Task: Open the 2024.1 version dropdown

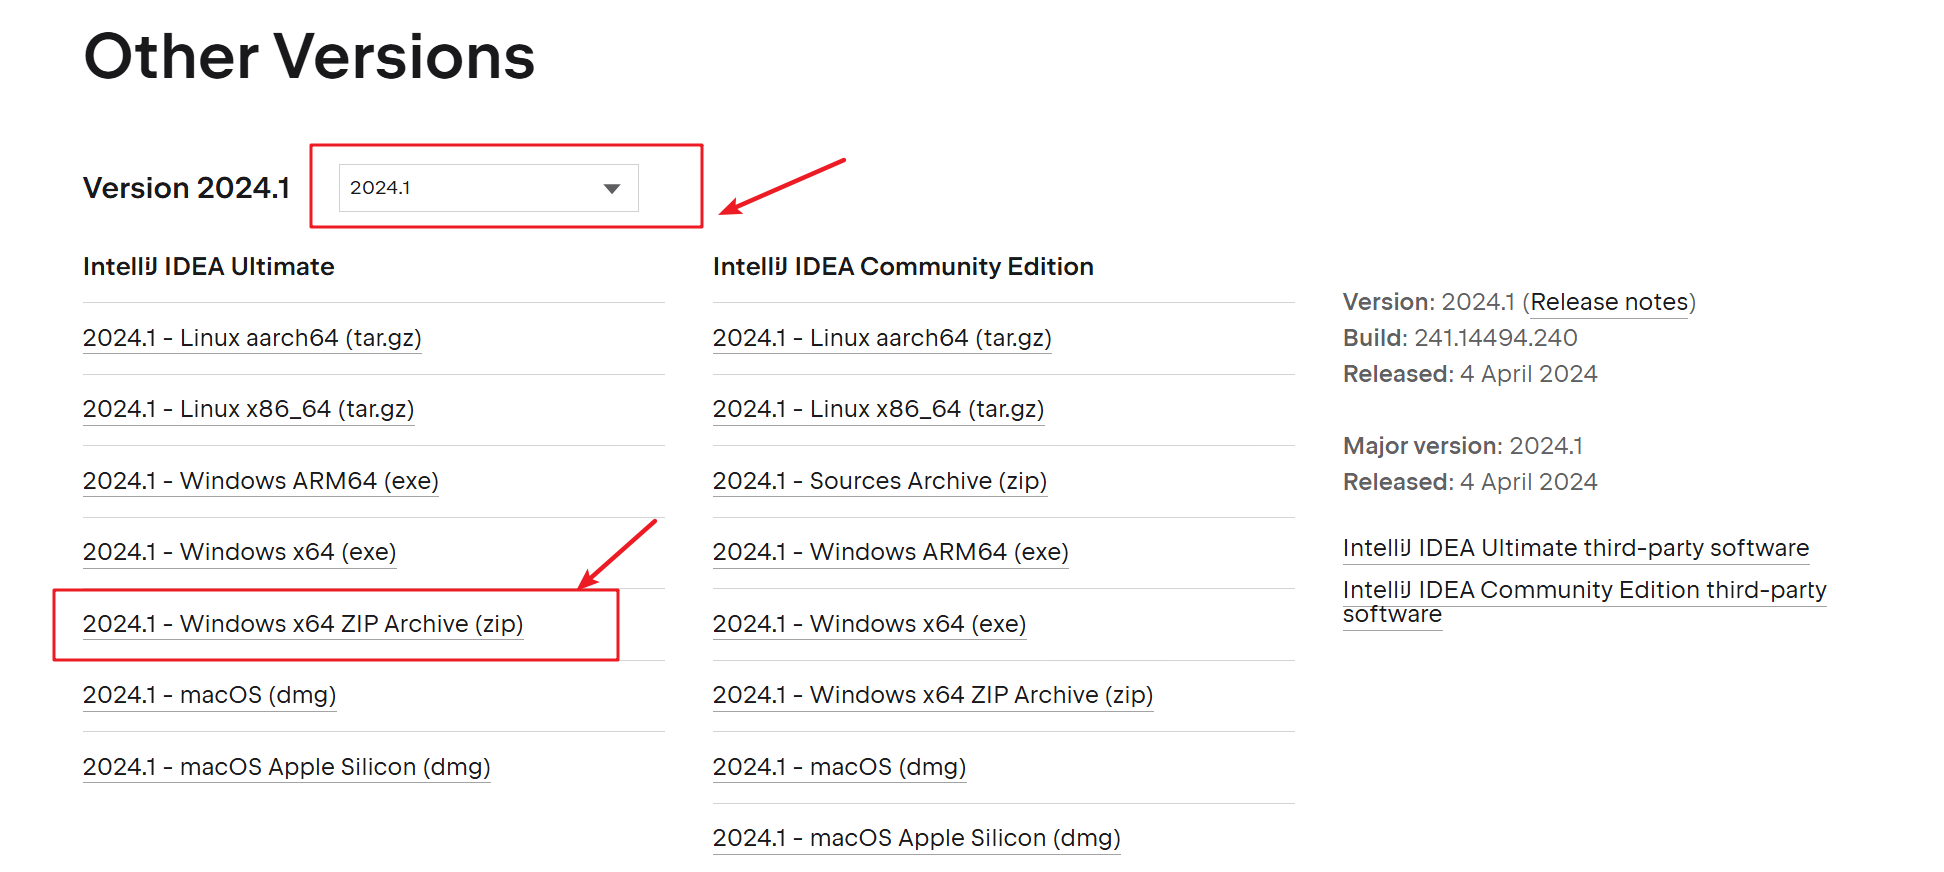Action: pos(487,188)
